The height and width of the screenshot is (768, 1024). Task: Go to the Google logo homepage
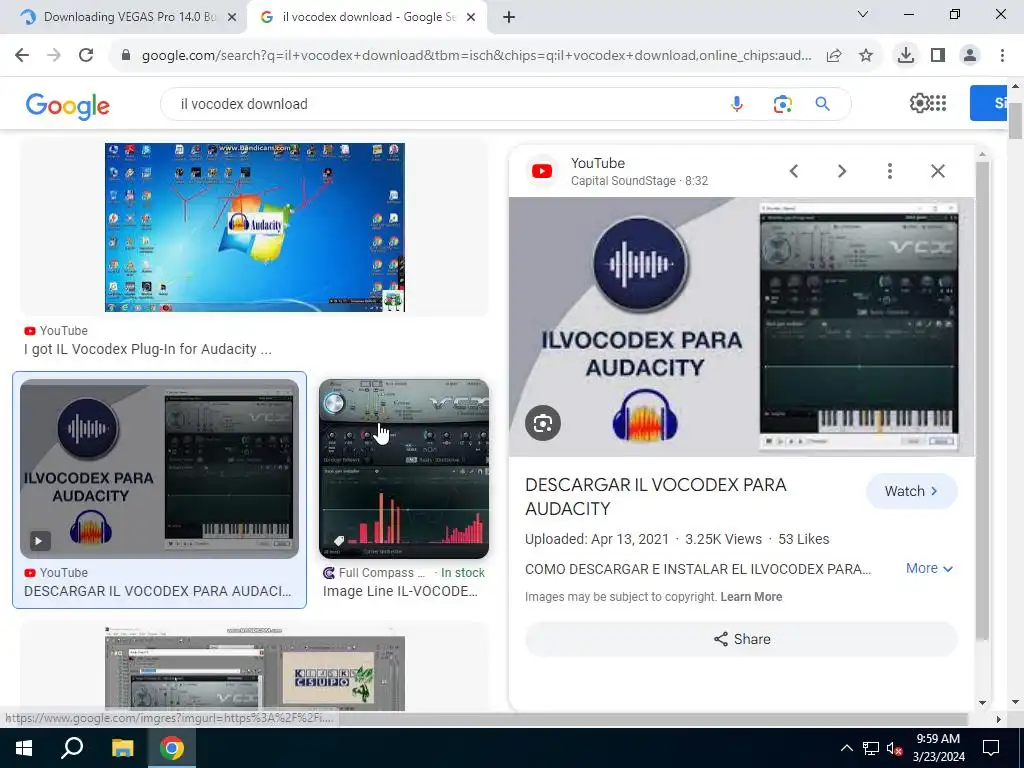pyautogui.click(x=68, y=106)
